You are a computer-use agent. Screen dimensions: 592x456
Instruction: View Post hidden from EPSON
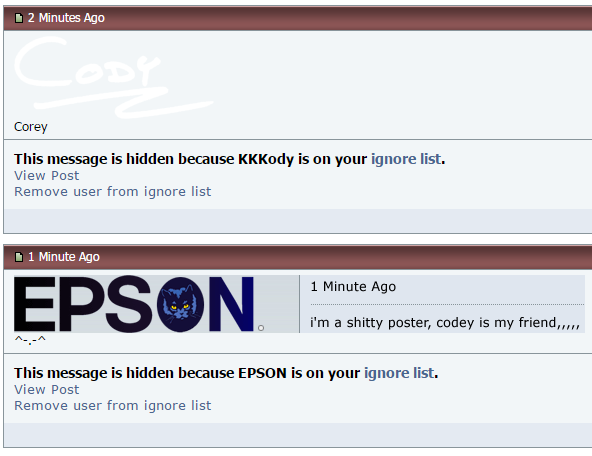(46, 390)
